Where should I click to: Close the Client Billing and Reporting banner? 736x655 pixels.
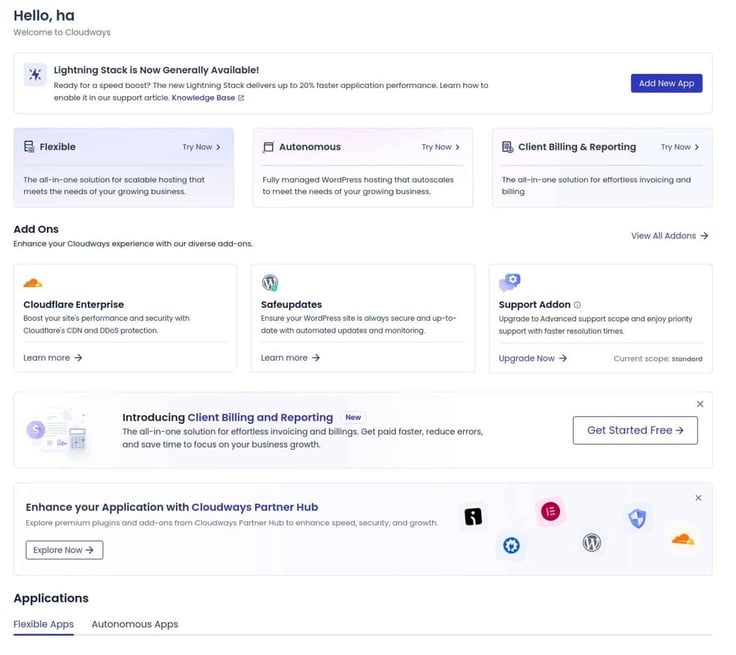(x=700, y=404)
